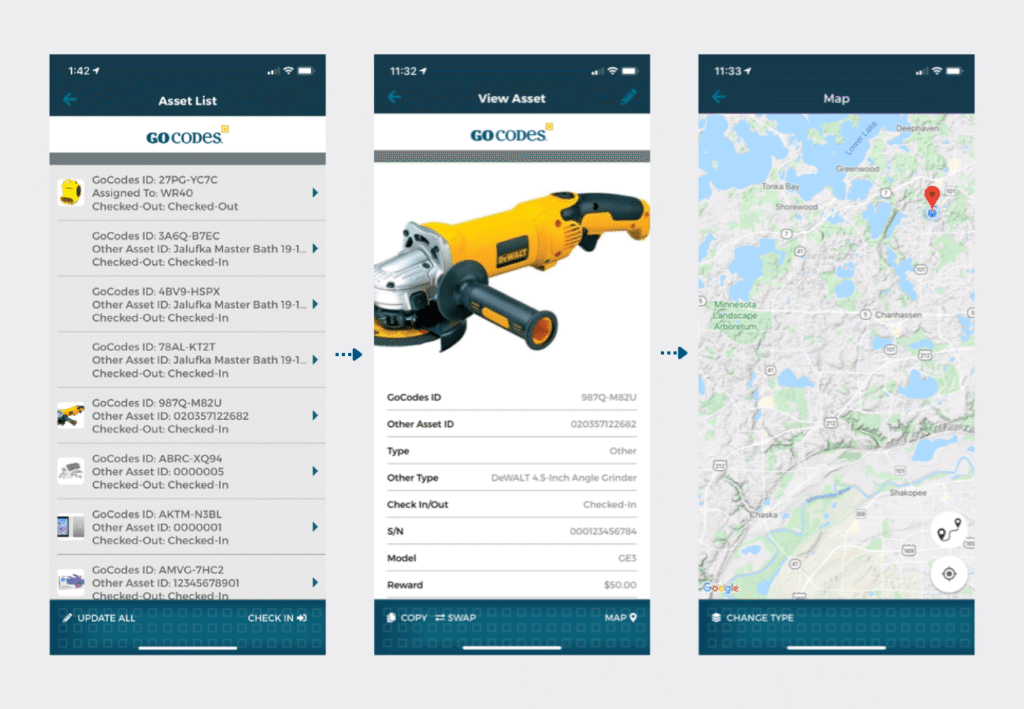Tap the Tonka Bay label on the map
The image size is (1024, 709).
780,186
